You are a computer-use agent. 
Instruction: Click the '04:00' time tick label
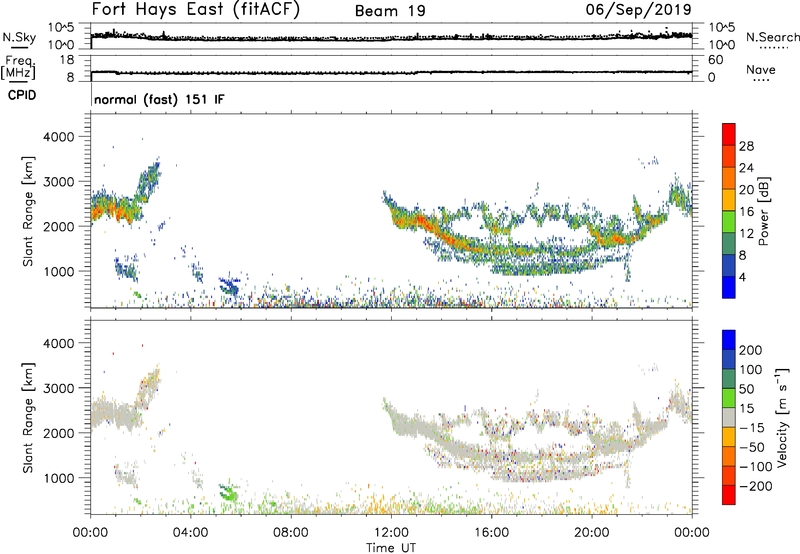[x=190, y=533]
